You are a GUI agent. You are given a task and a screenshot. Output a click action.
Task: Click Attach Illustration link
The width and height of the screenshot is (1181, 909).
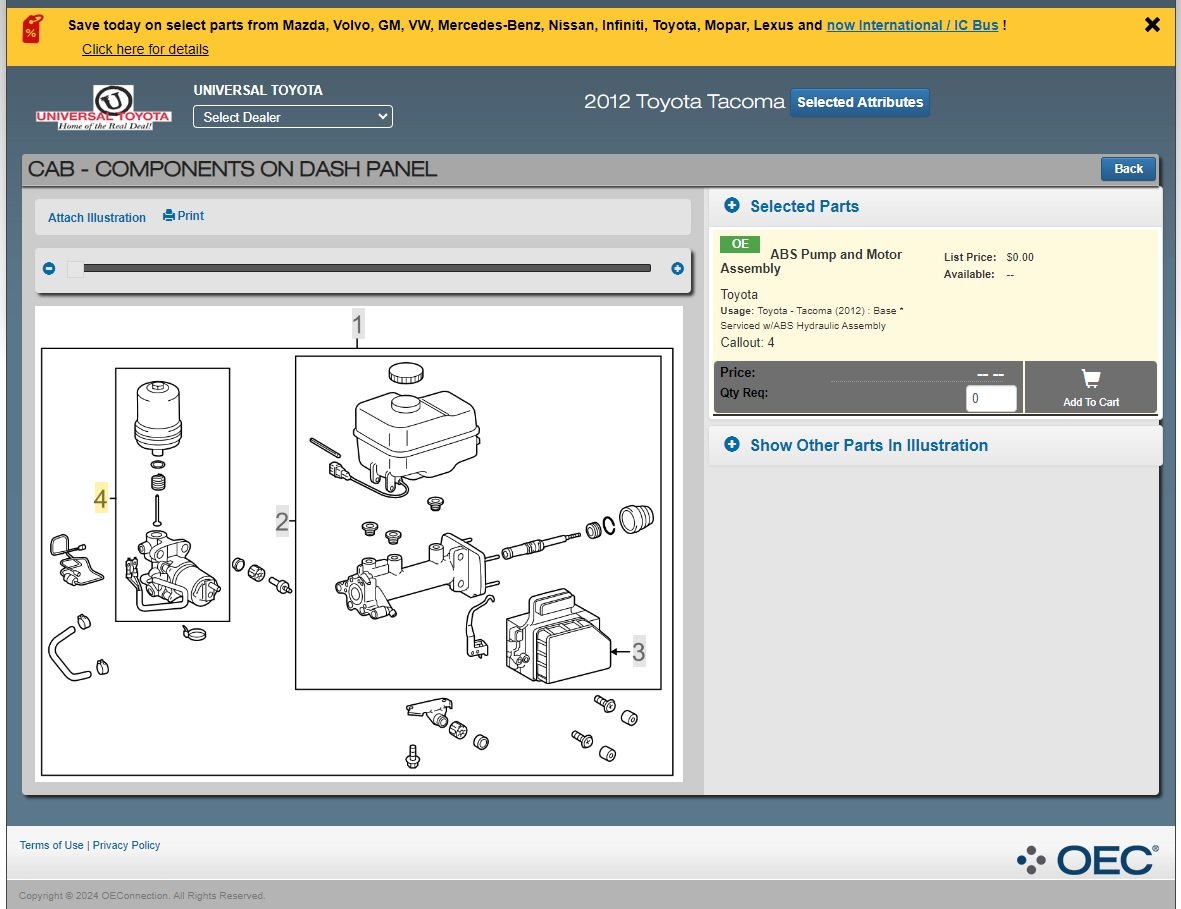pyautogui.click(x=97, y=218)
